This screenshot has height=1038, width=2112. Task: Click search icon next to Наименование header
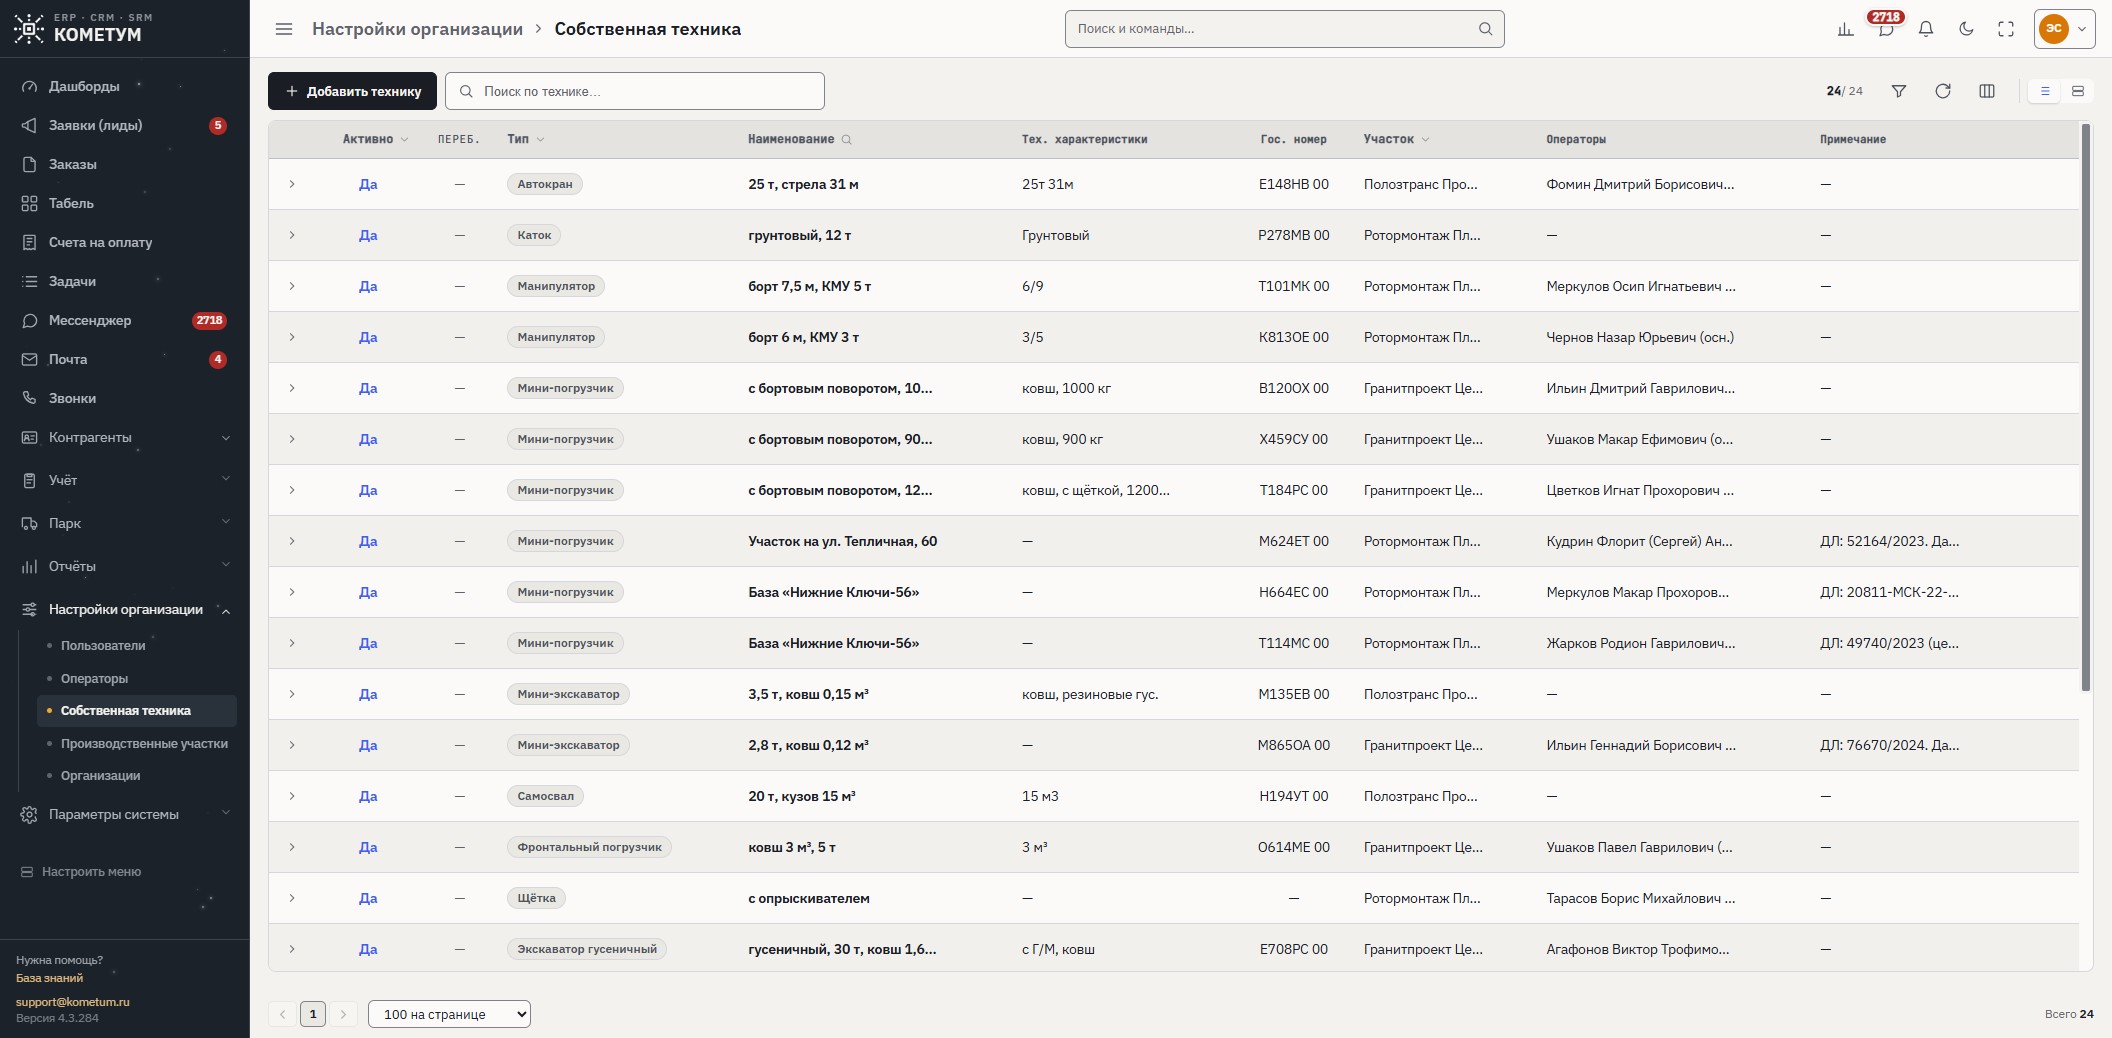pyautogui.click(x=847, y=140)
